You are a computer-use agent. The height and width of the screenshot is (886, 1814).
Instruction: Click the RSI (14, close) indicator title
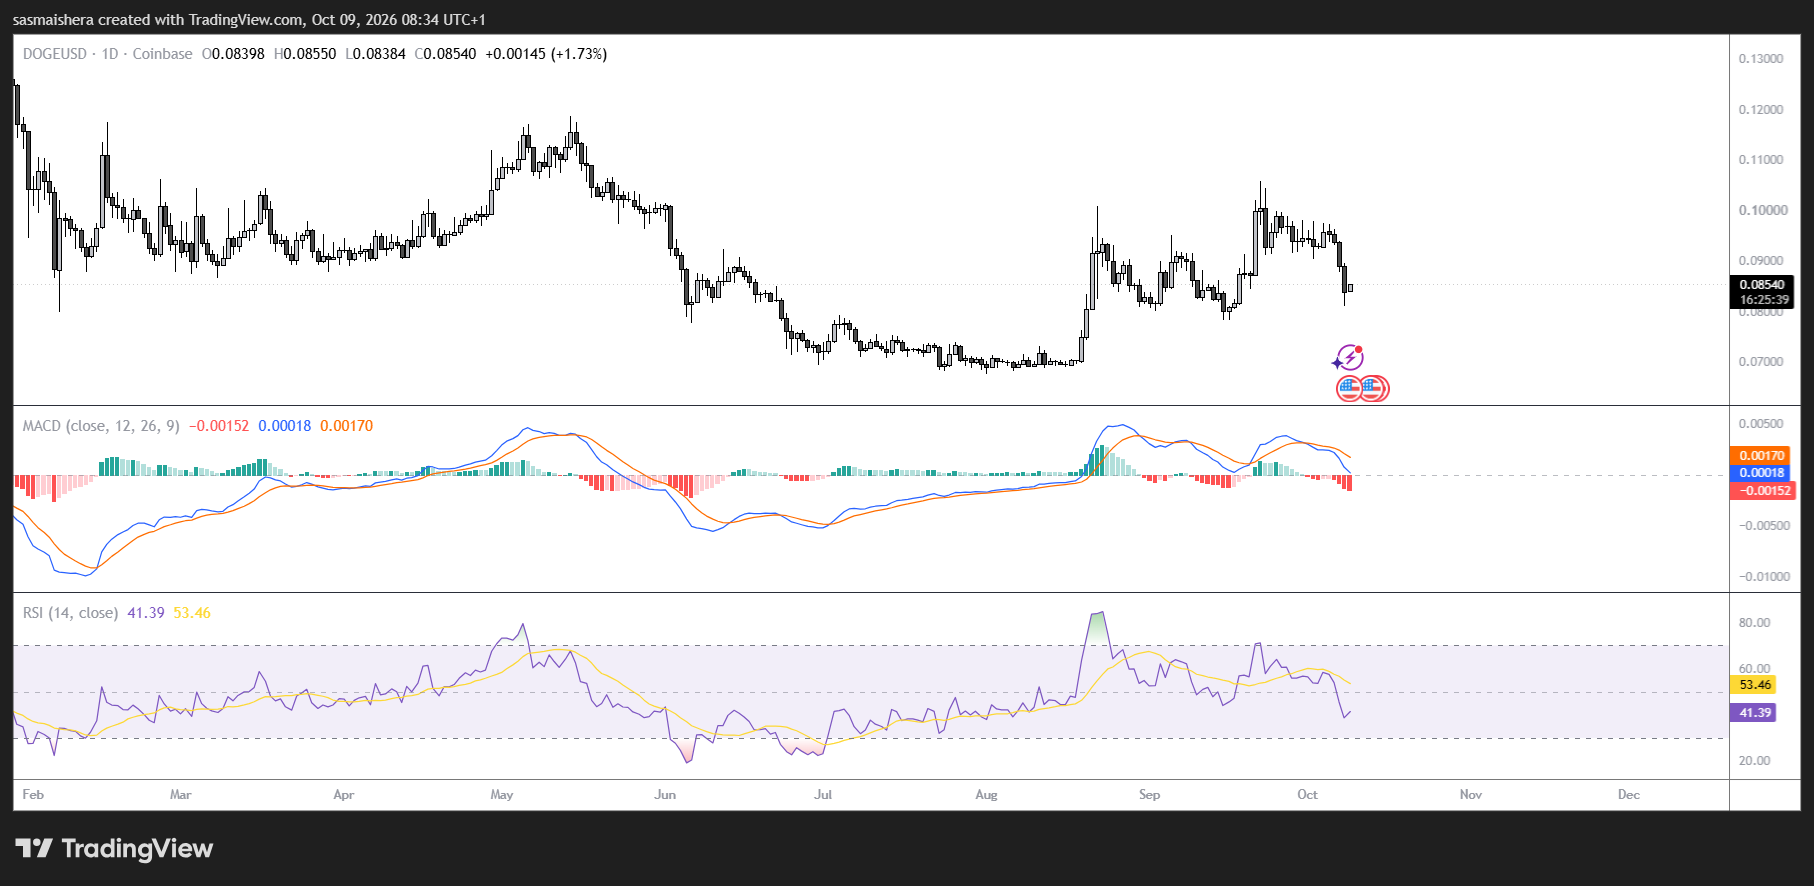(x=70, y=613)
